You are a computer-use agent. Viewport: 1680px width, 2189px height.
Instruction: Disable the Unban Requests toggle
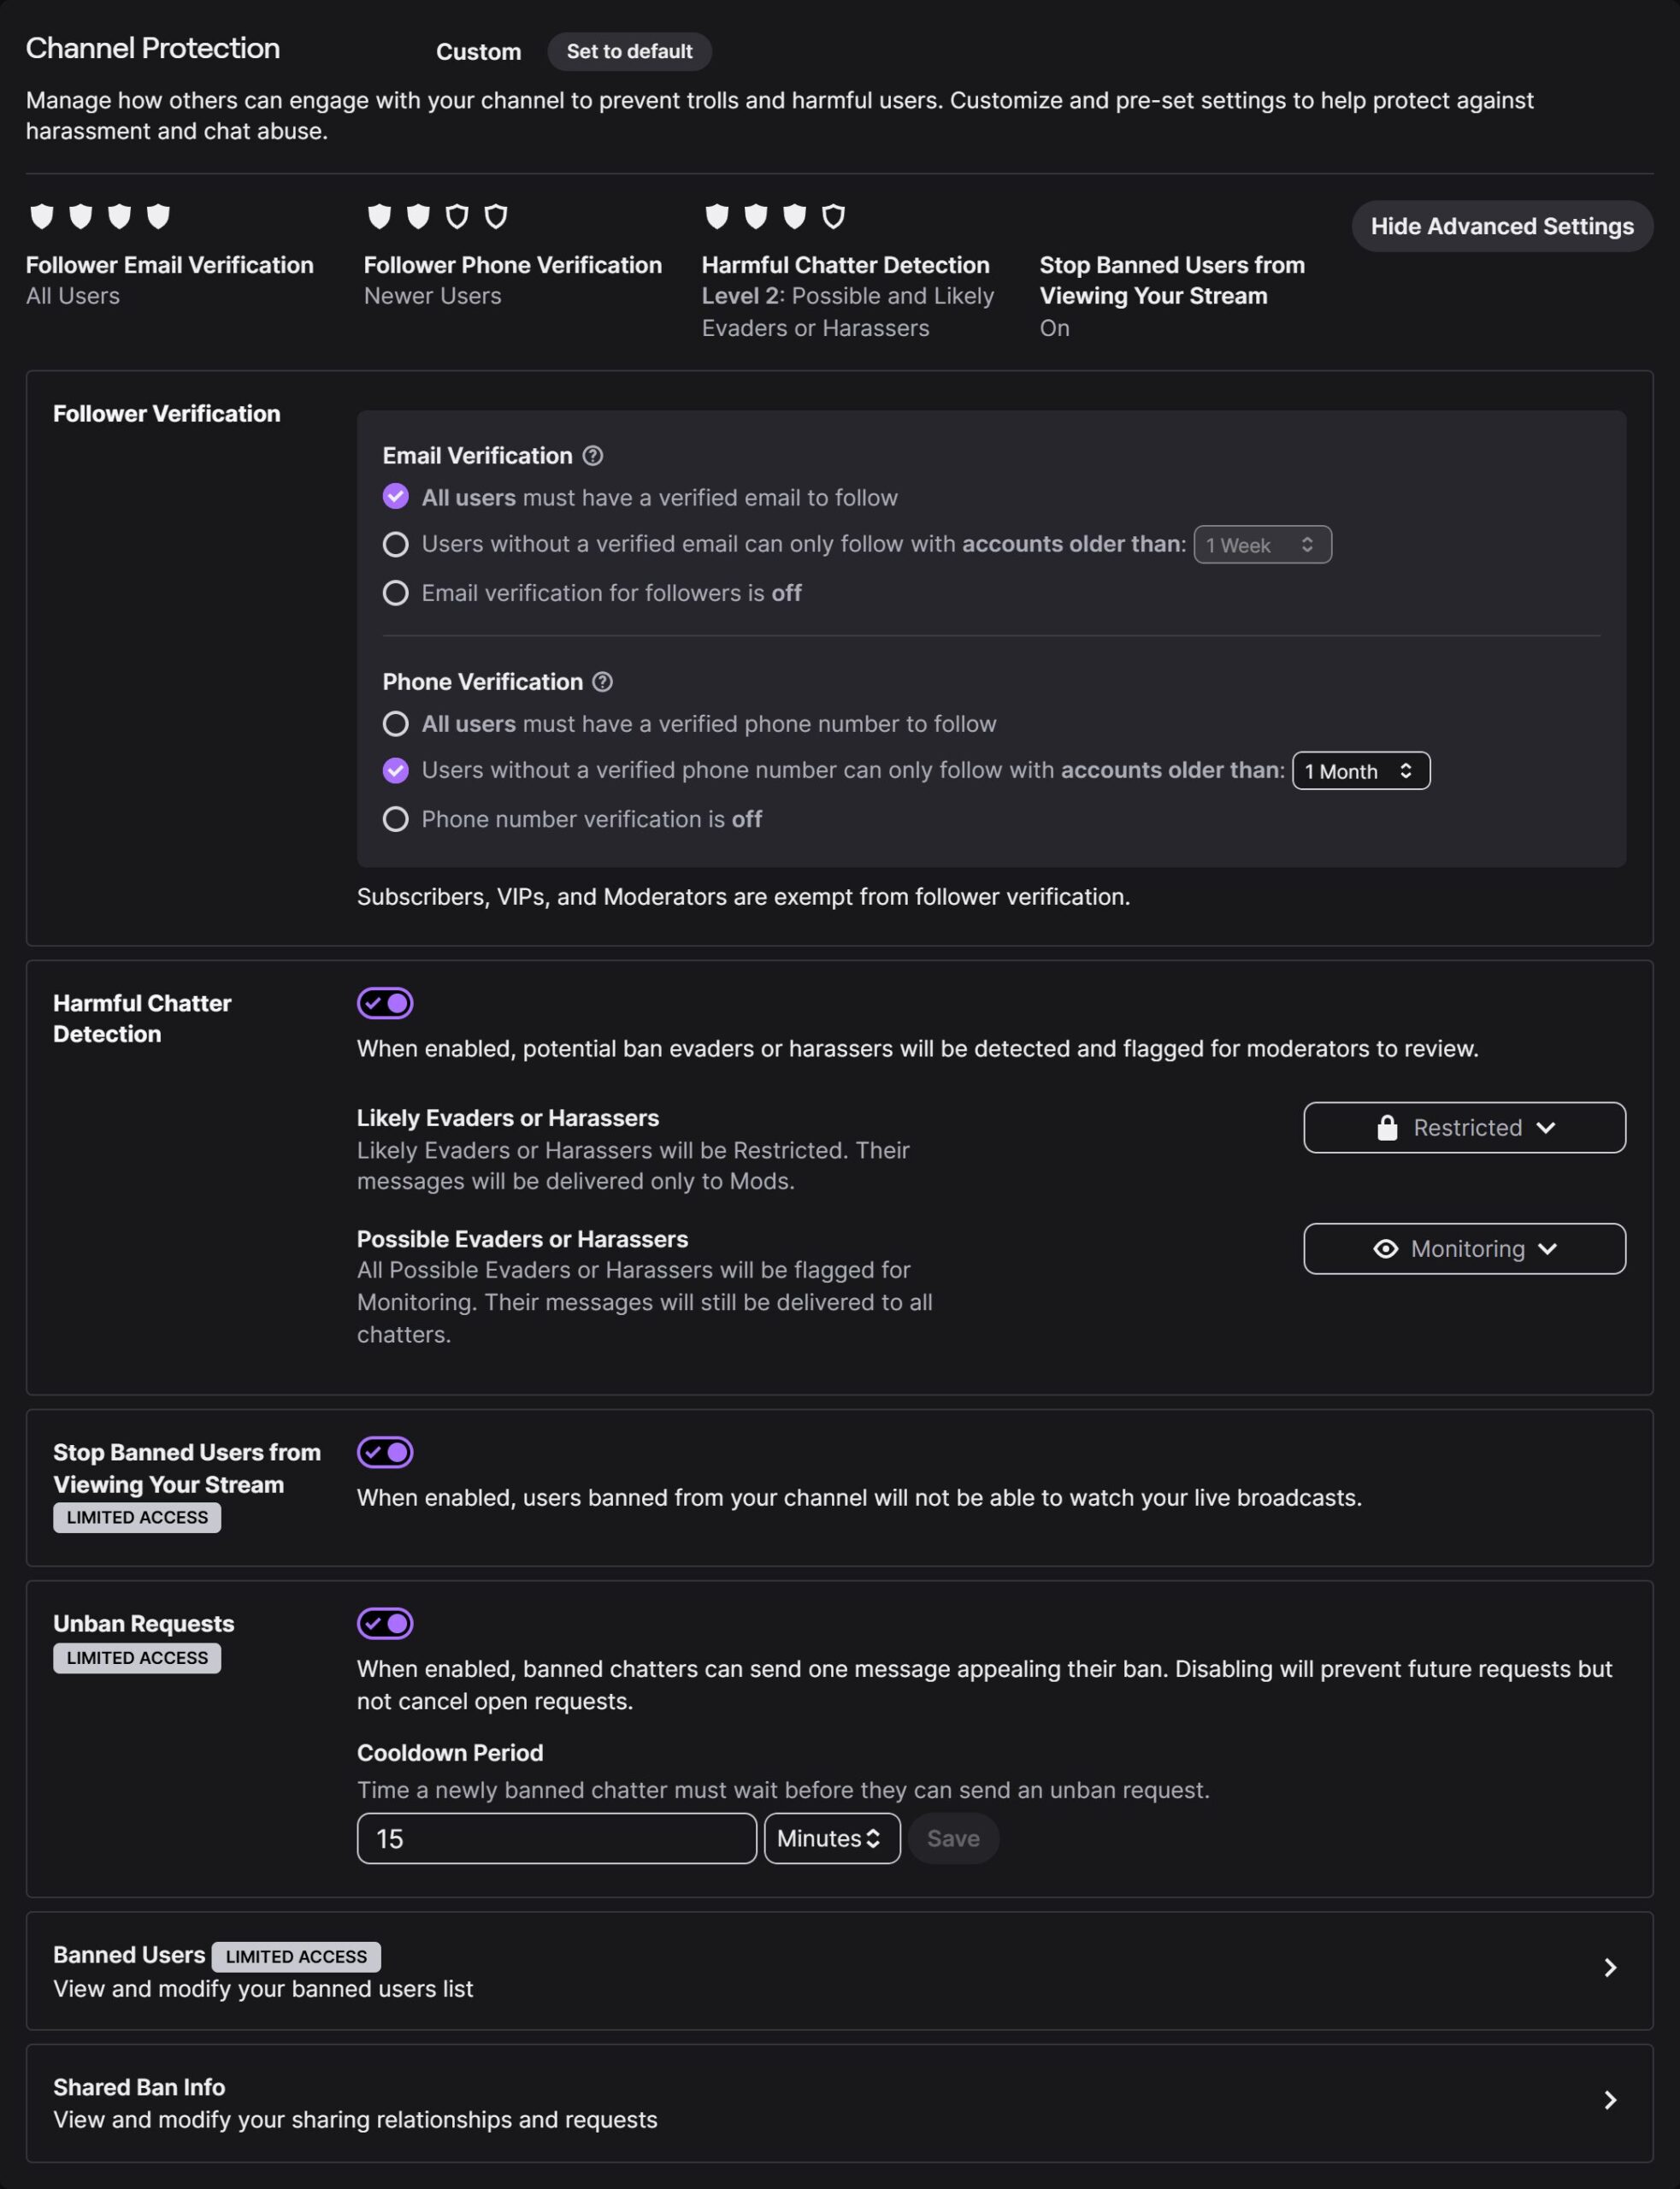point(385,1623)
